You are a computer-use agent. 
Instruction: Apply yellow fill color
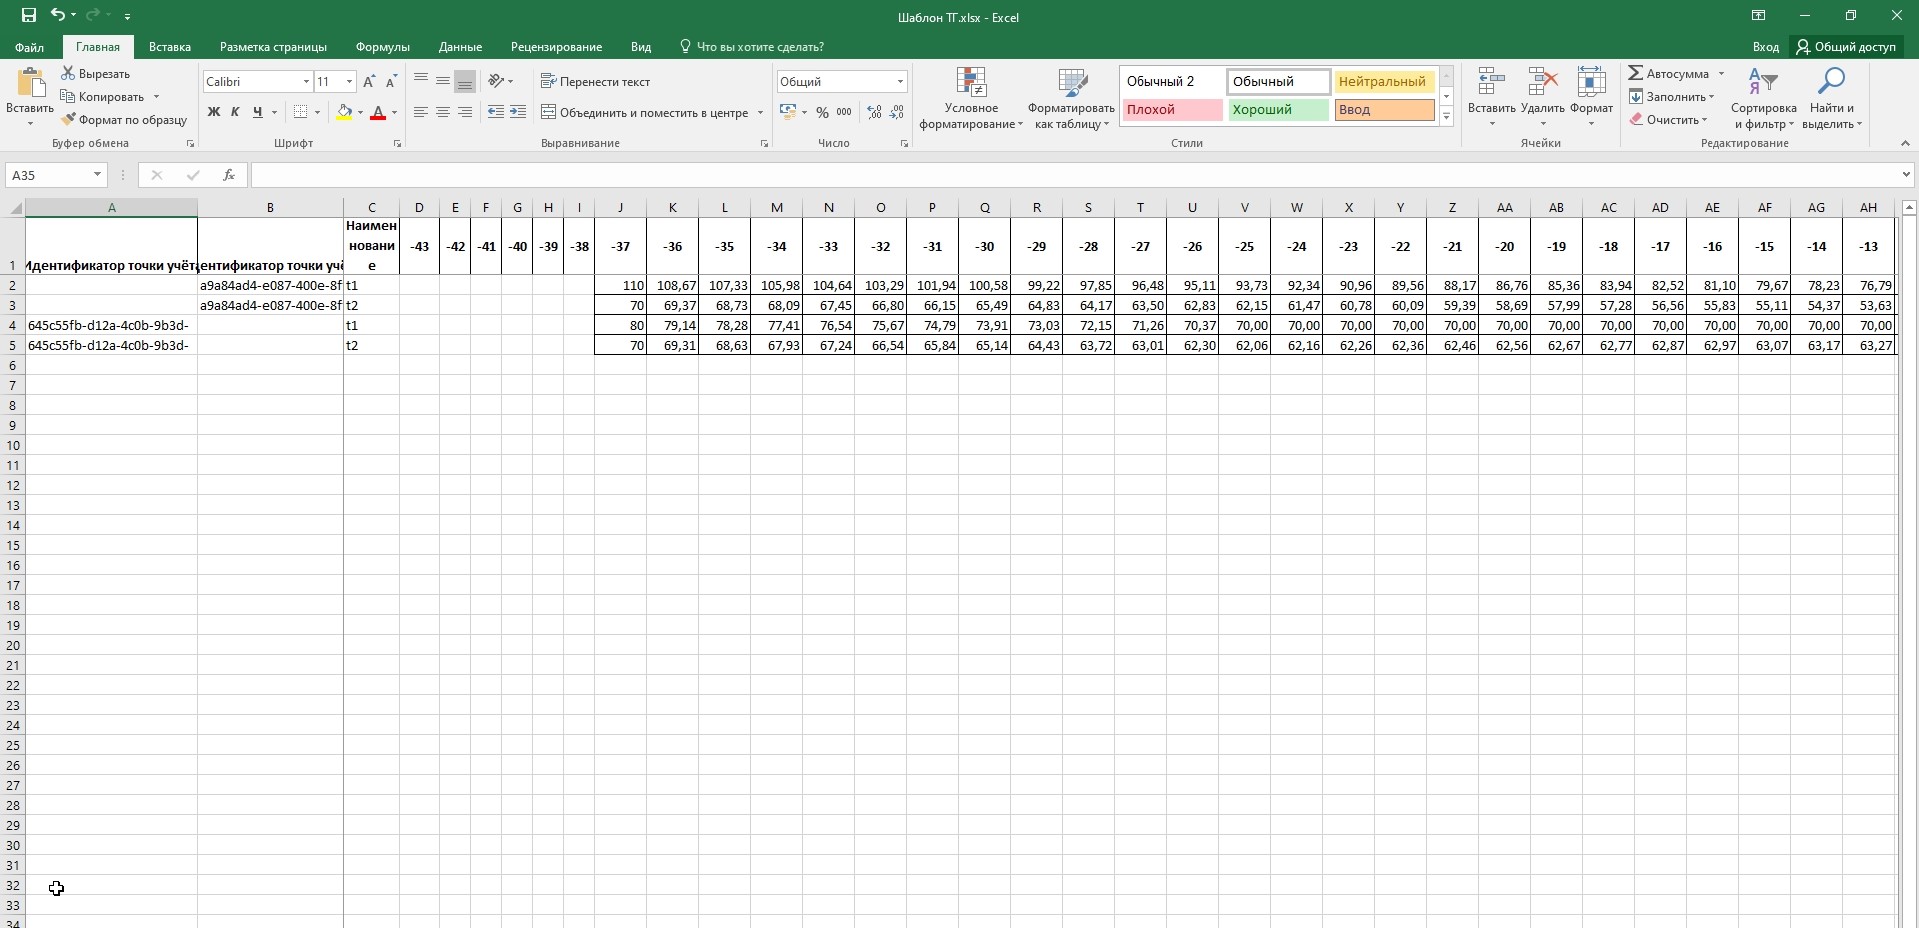pyautogui.click(x=344, y=112)
